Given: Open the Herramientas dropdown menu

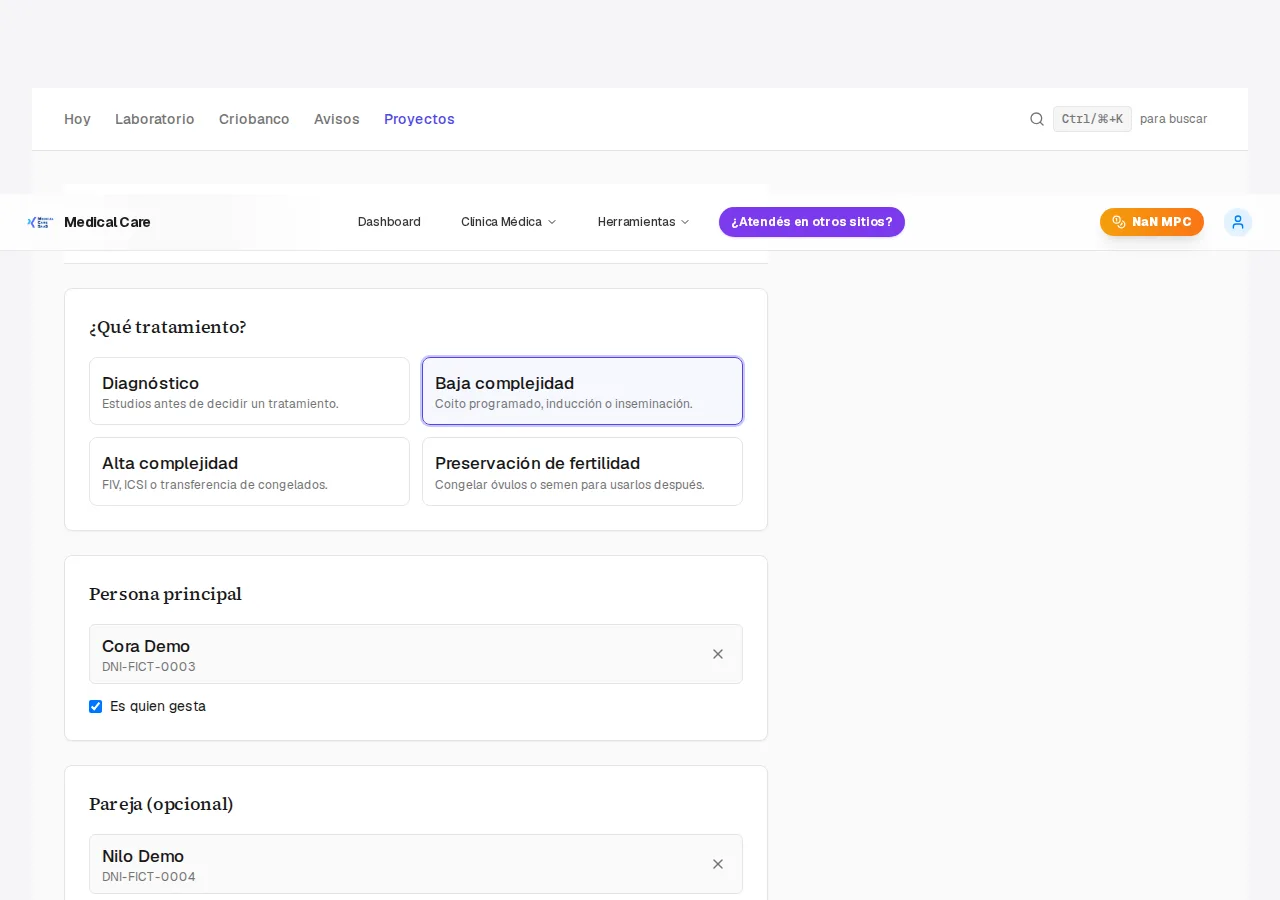Looking at the screenshot, I should (643, 222).
